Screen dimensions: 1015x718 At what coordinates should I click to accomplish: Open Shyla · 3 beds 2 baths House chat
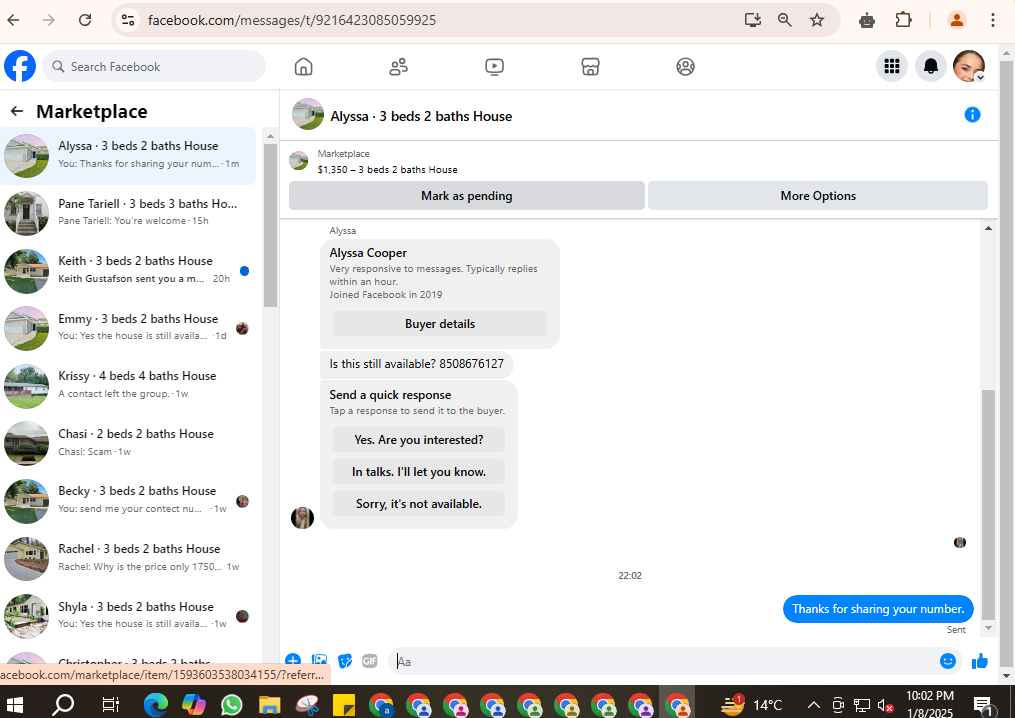[128, 616]
